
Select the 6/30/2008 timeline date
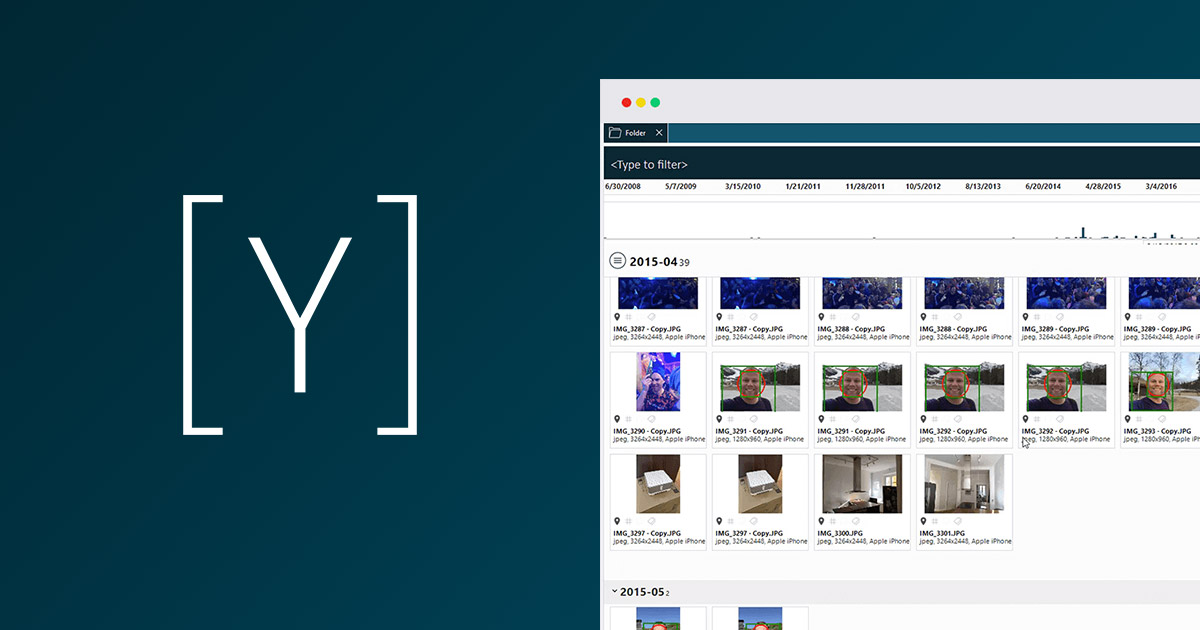click(623, 187)
